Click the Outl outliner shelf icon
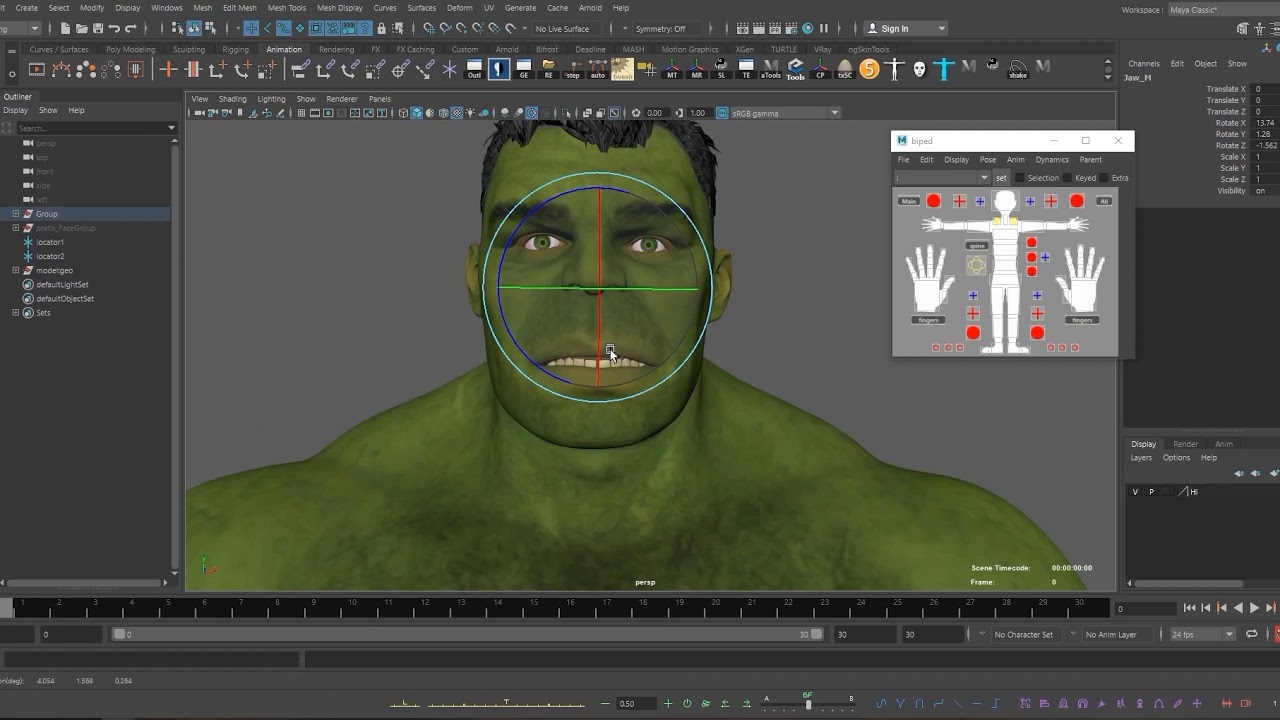1280x720 pixels. tap(474, 68)
